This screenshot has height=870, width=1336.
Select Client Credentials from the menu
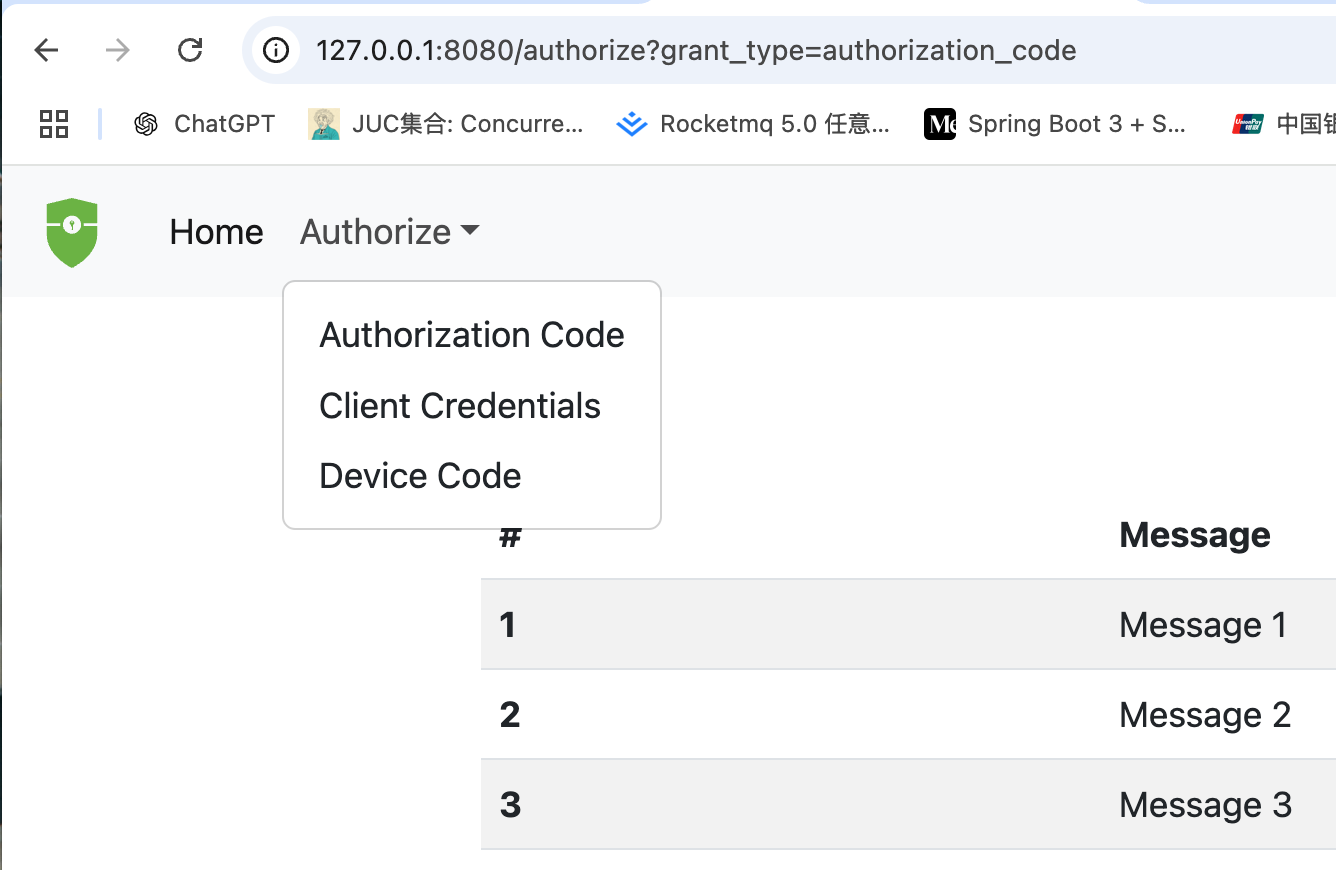click(x=459, y=405)
